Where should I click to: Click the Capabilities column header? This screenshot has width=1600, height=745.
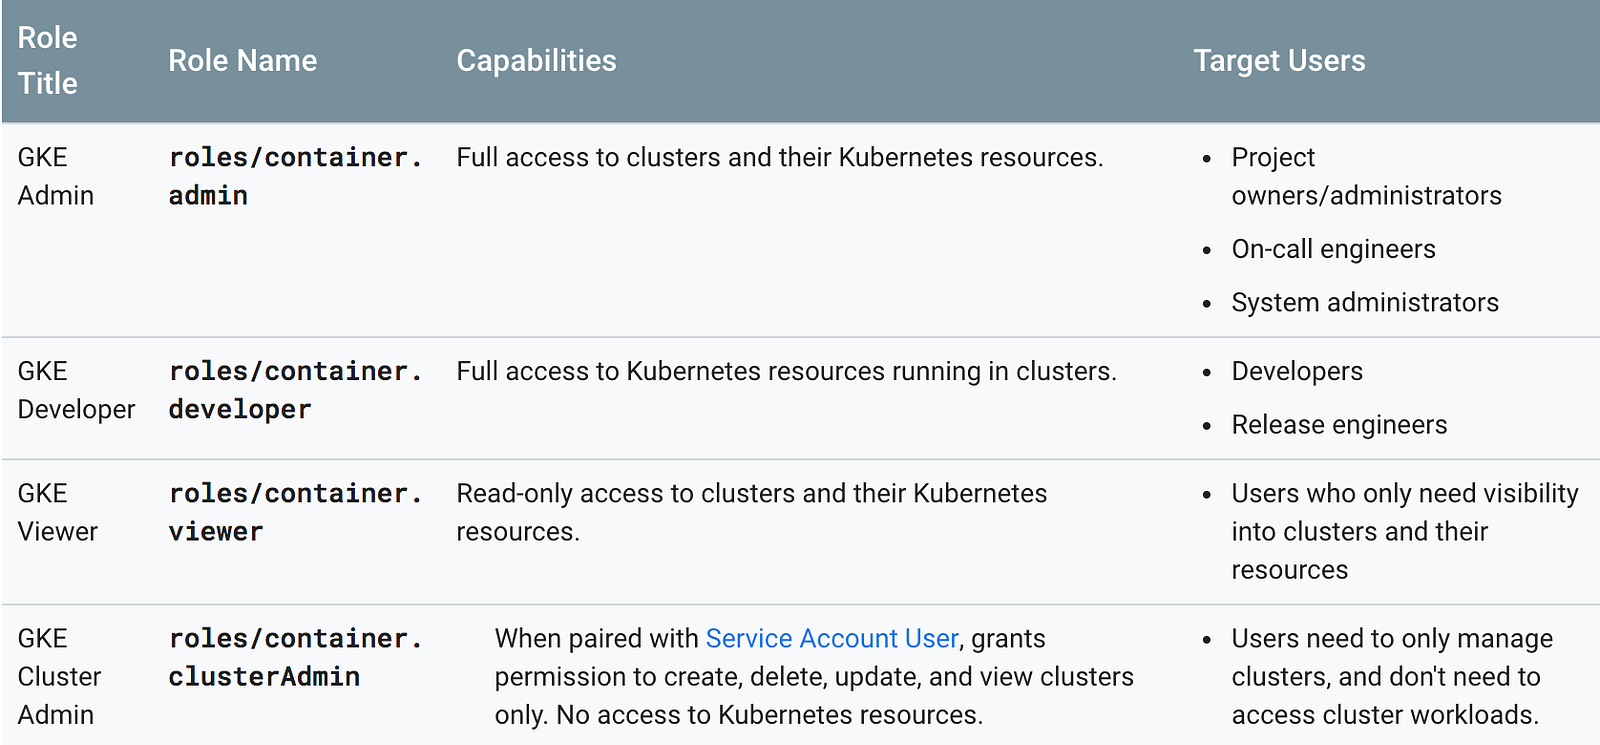[x=536, y=61]
